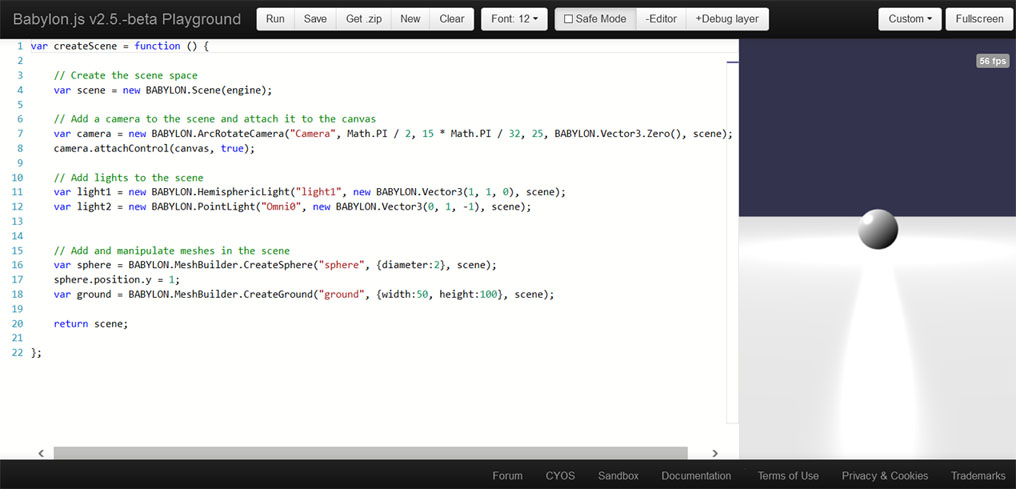1016x489 pixels.
Task: Click the "camera.attachControl(canvas, true);" line
Action: tap(154, 148)
